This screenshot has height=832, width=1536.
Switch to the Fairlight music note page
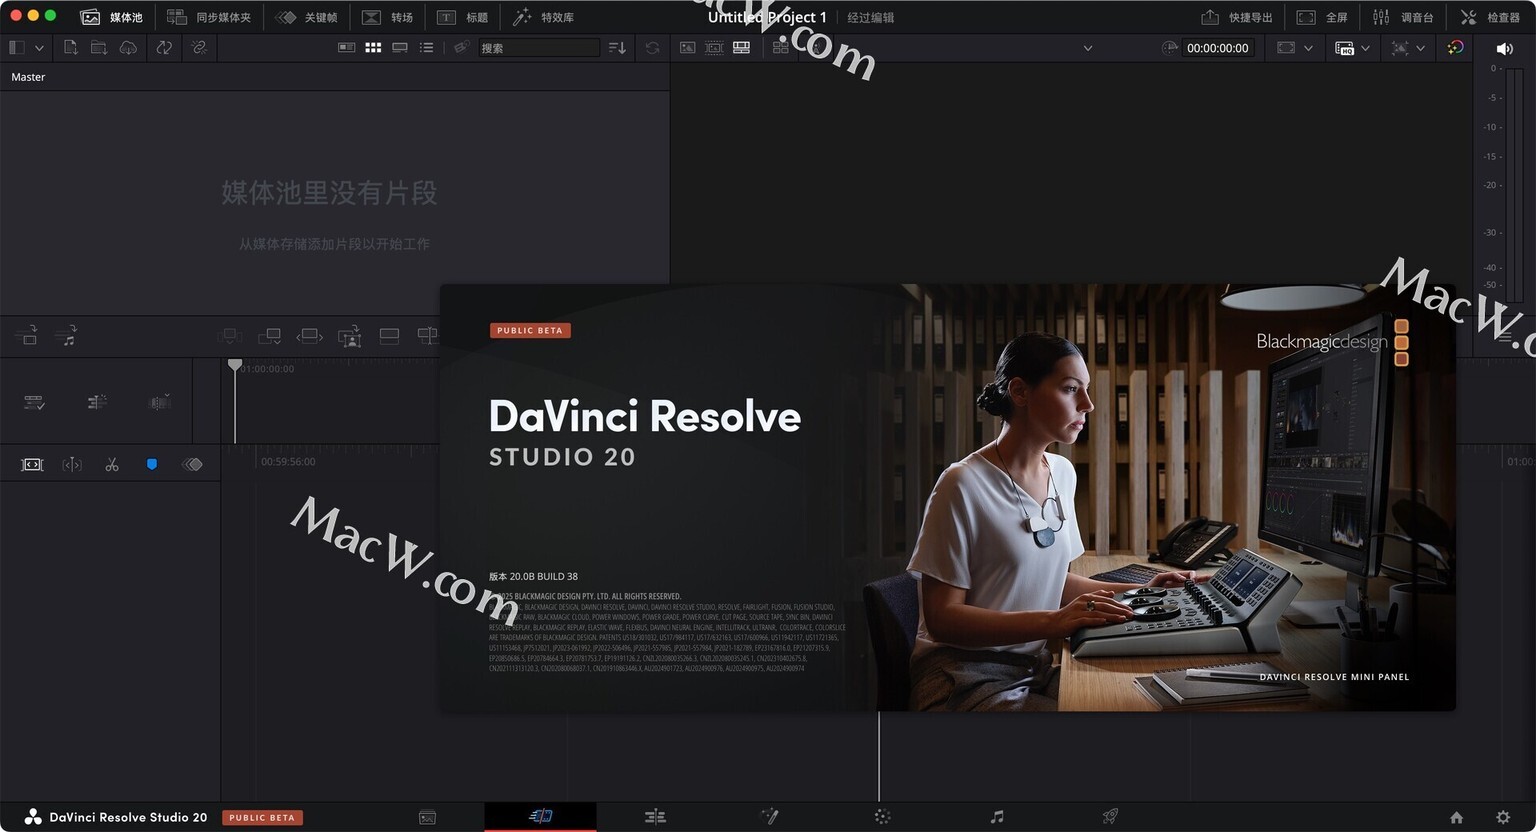click(x=997, y=816)
